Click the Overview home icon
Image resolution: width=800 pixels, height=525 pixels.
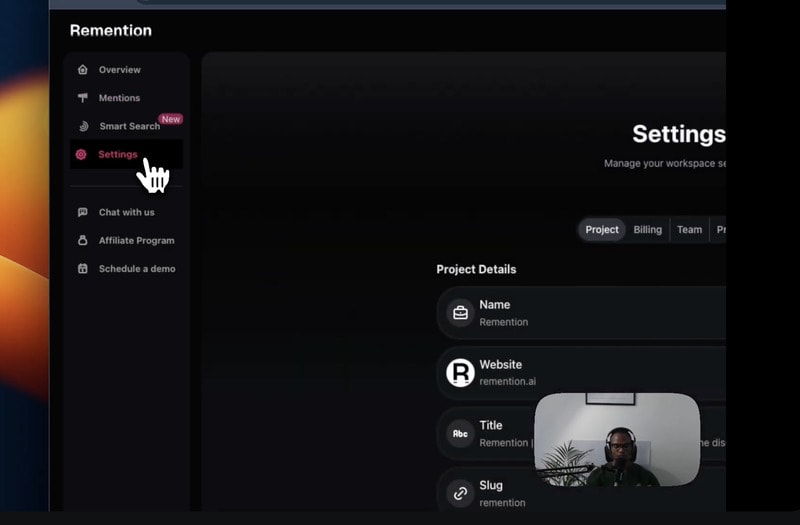[x=82, y=70]
